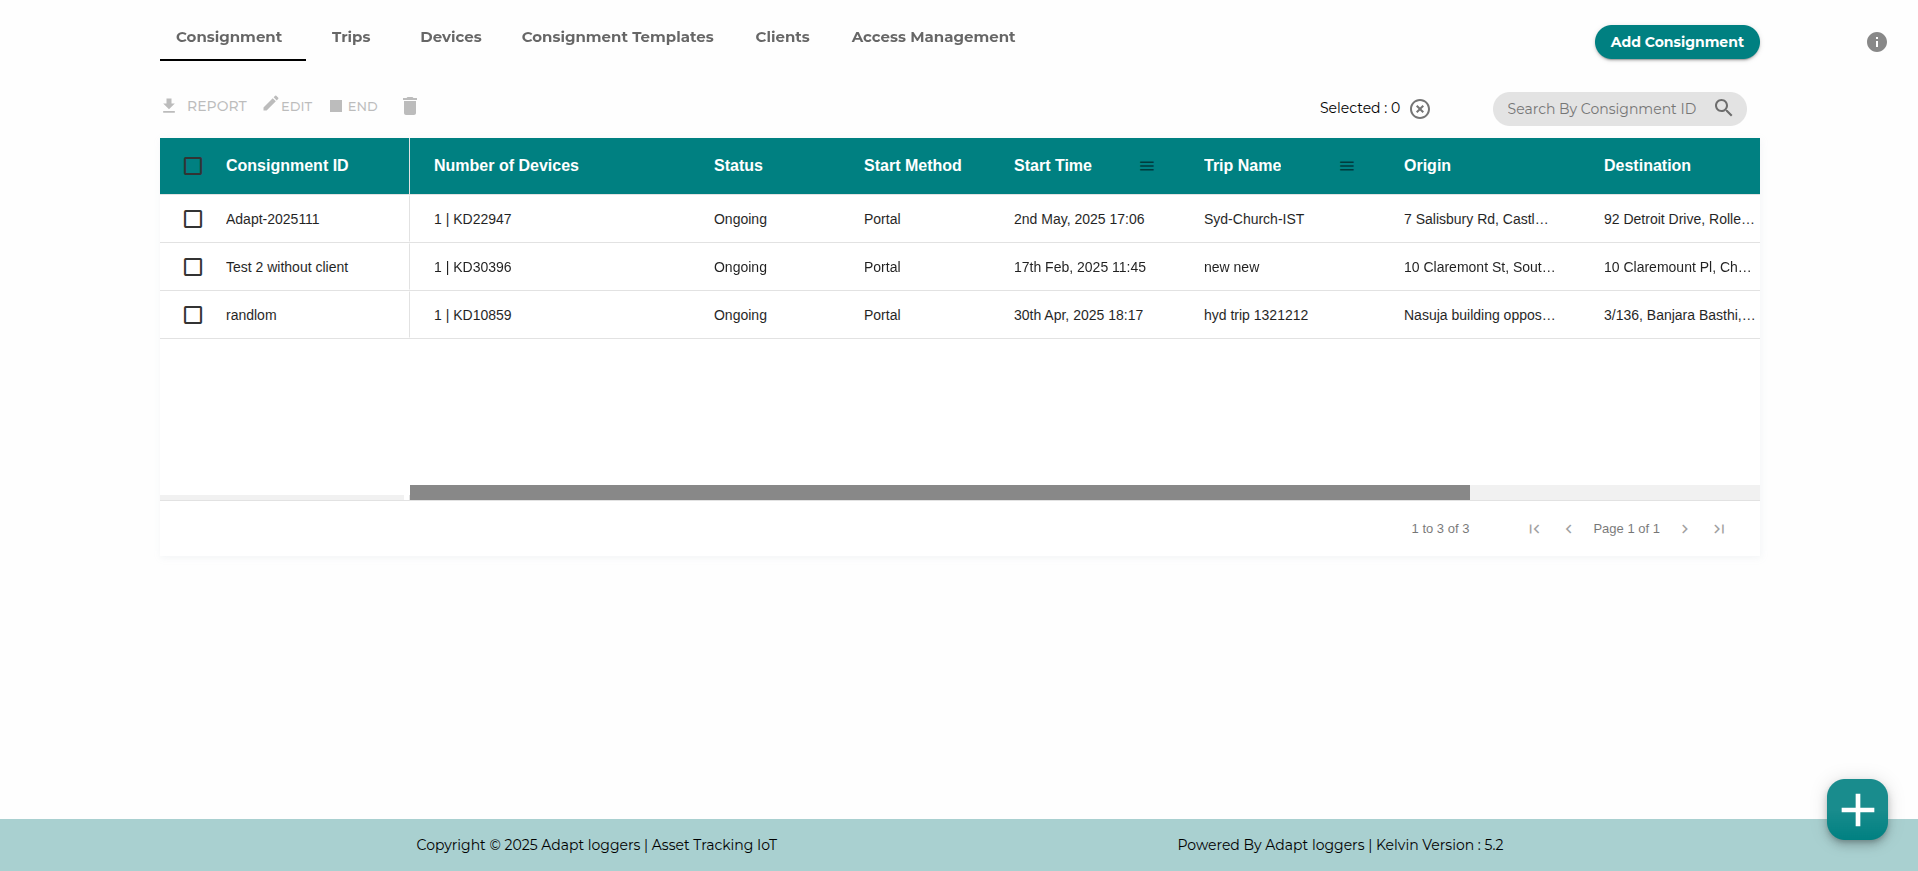Click start time 2nd May, 2025 17:06
Image resolution: width=1918 pixels, height=871 pixels.
coord(1079,219)
